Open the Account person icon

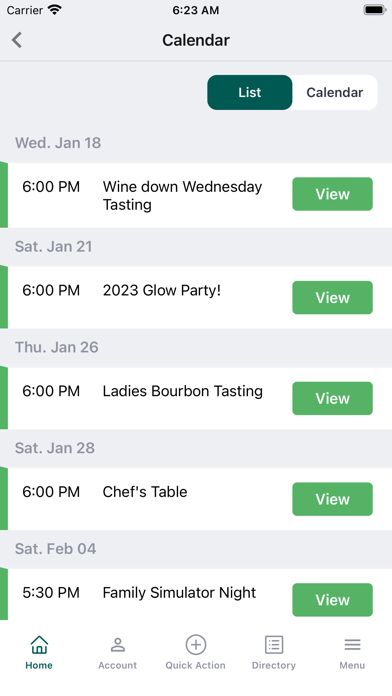pyautogui.click(x=118, y=645)
